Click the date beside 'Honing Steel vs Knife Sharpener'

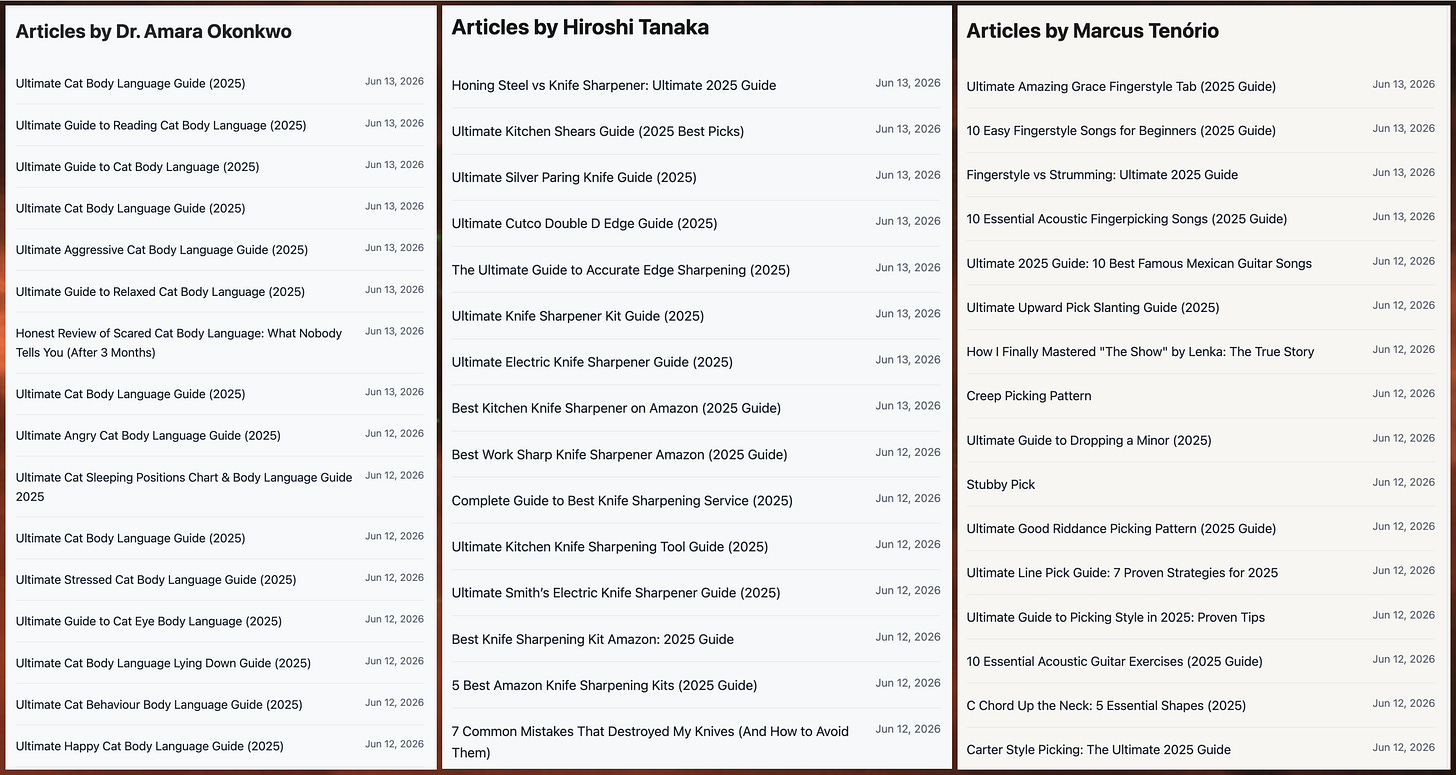tap(908, 83)
